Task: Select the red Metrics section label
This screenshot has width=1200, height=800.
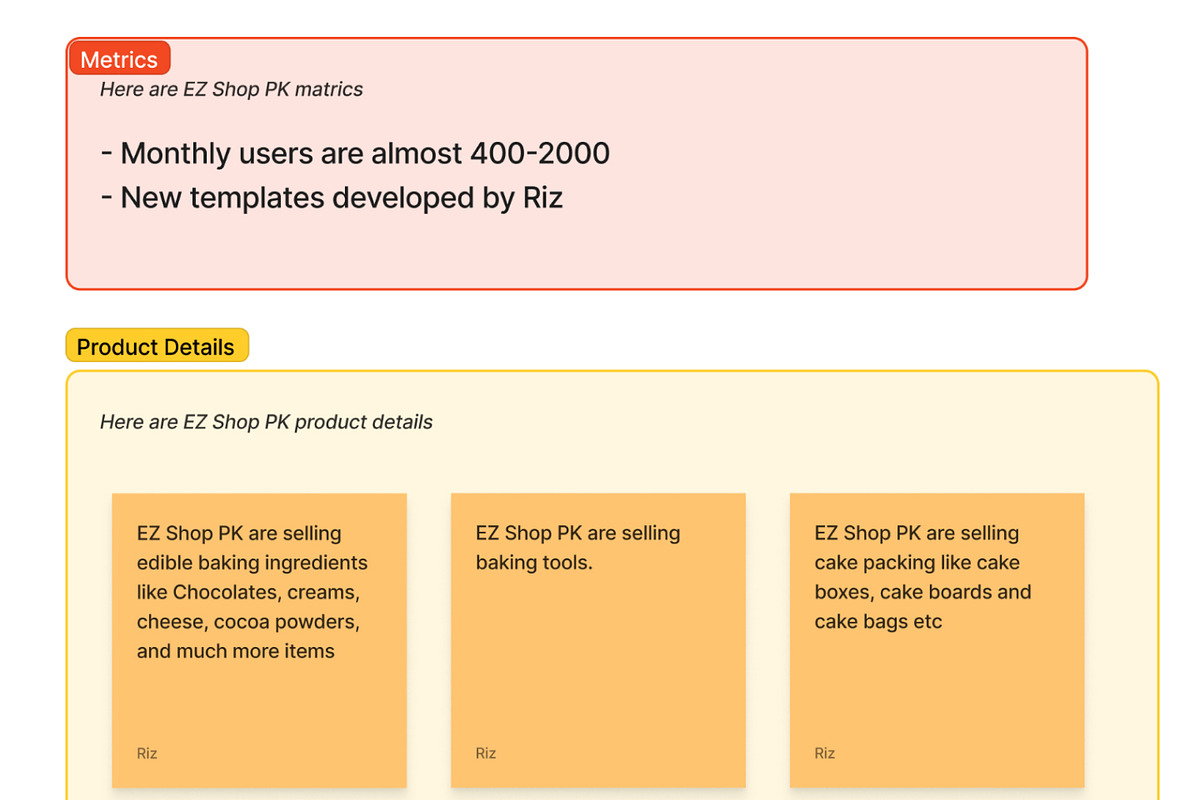Action: (x=119, y=59)
